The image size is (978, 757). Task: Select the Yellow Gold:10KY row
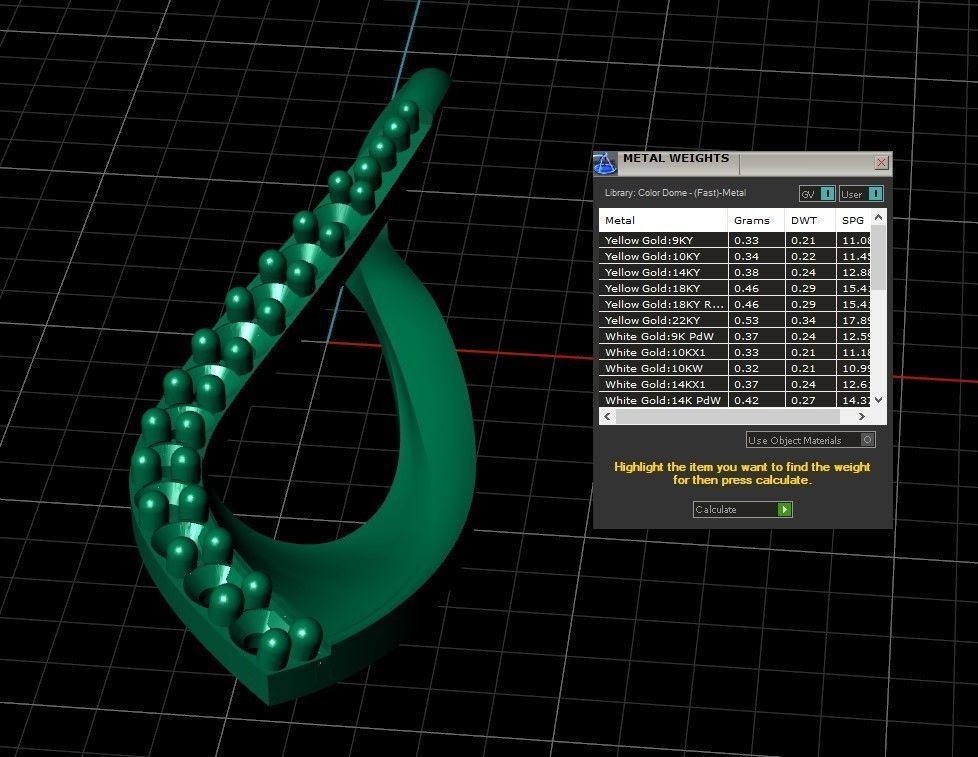734,256
